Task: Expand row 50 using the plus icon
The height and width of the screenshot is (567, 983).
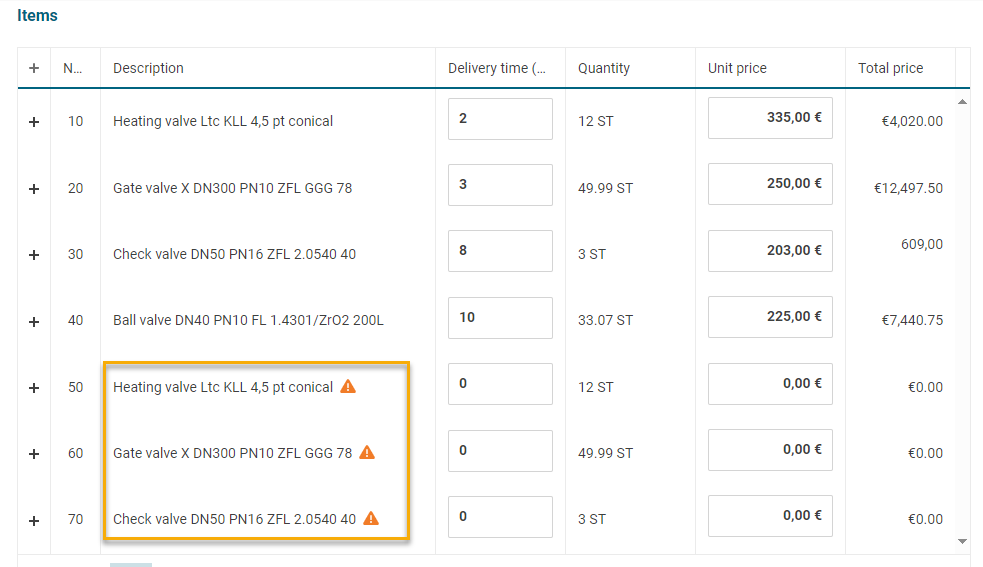Action: [x=34, y=387]
